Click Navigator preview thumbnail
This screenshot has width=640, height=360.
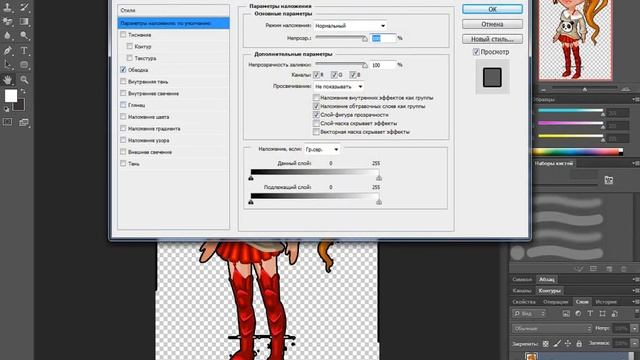click(576, 40)
